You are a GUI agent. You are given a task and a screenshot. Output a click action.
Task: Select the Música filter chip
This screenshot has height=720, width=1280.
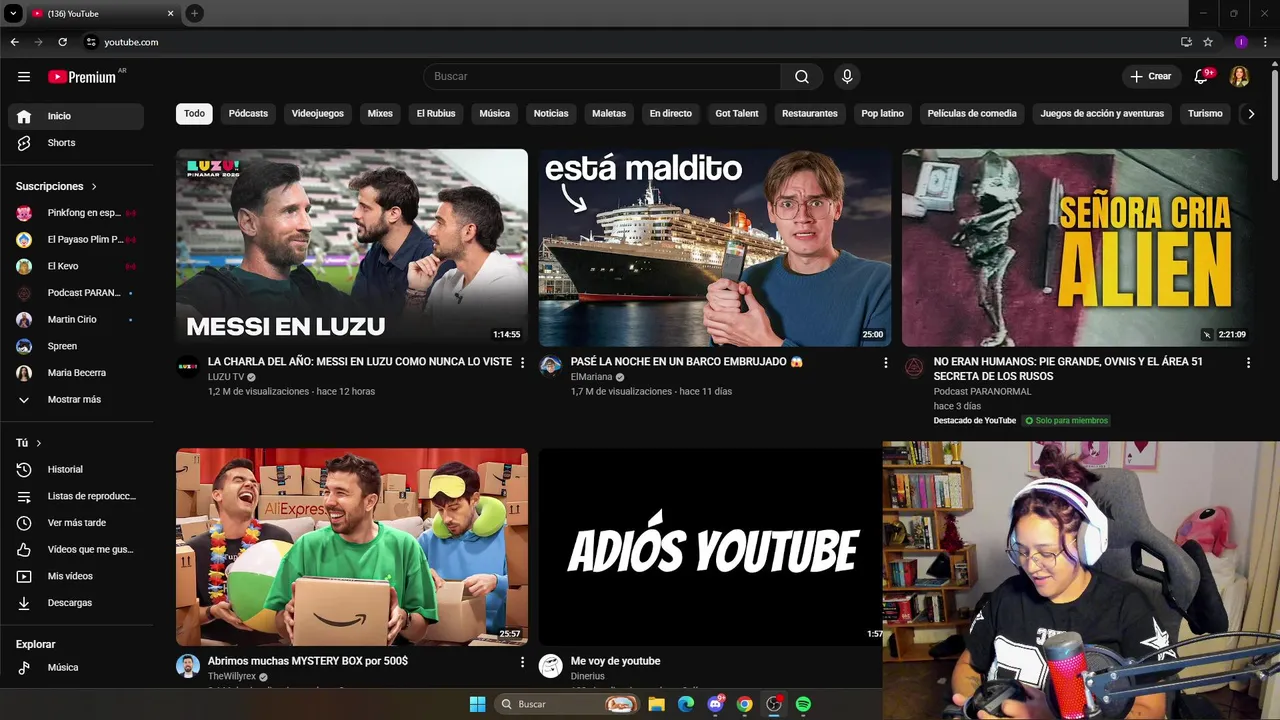495,114
